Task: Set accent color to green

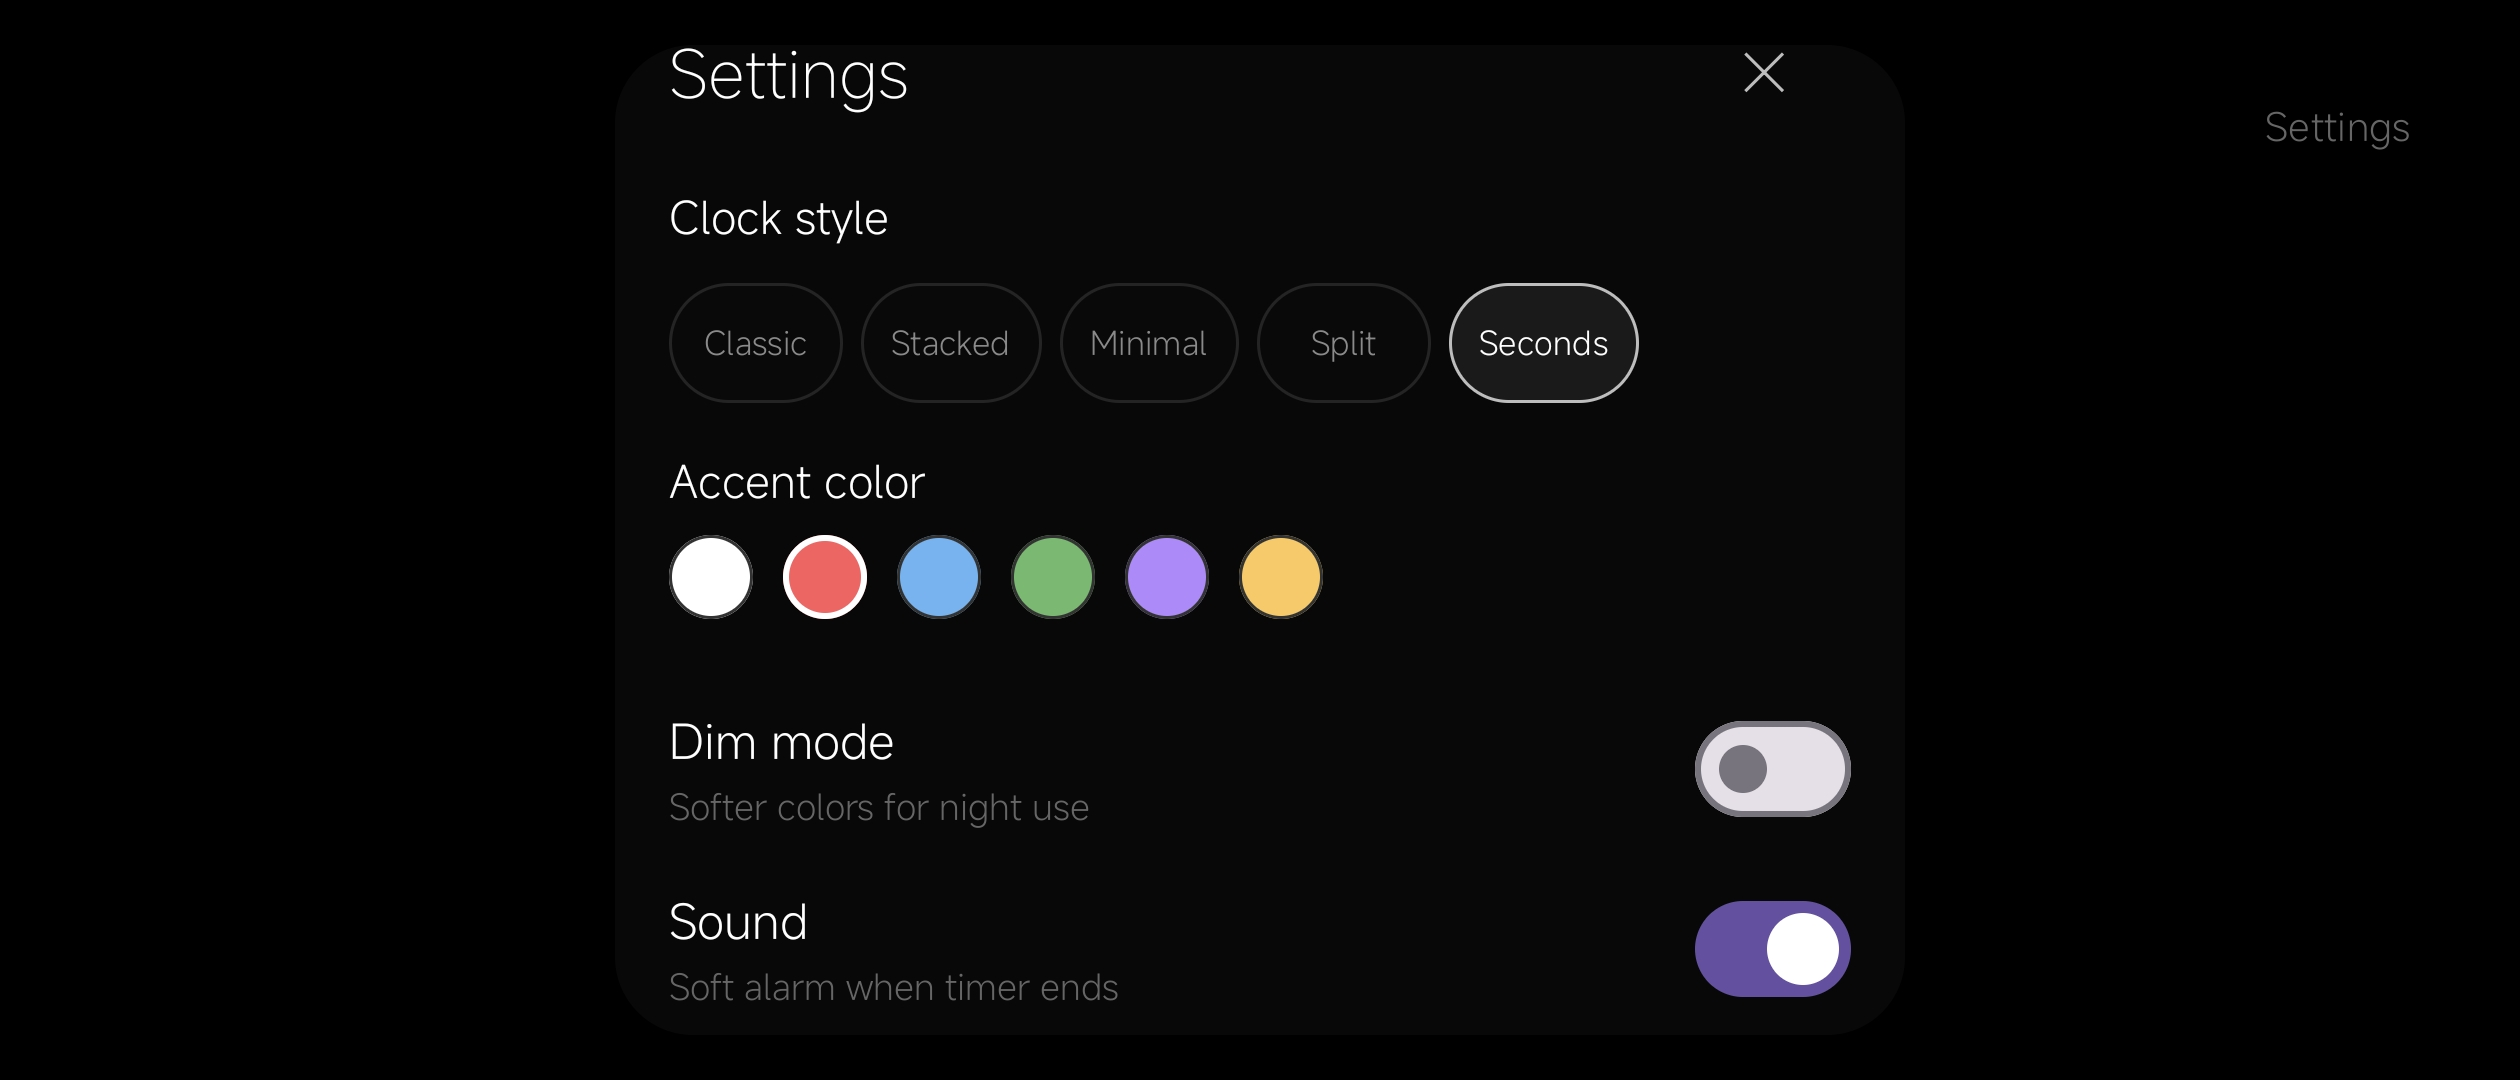Action: tap(1053, 577)
